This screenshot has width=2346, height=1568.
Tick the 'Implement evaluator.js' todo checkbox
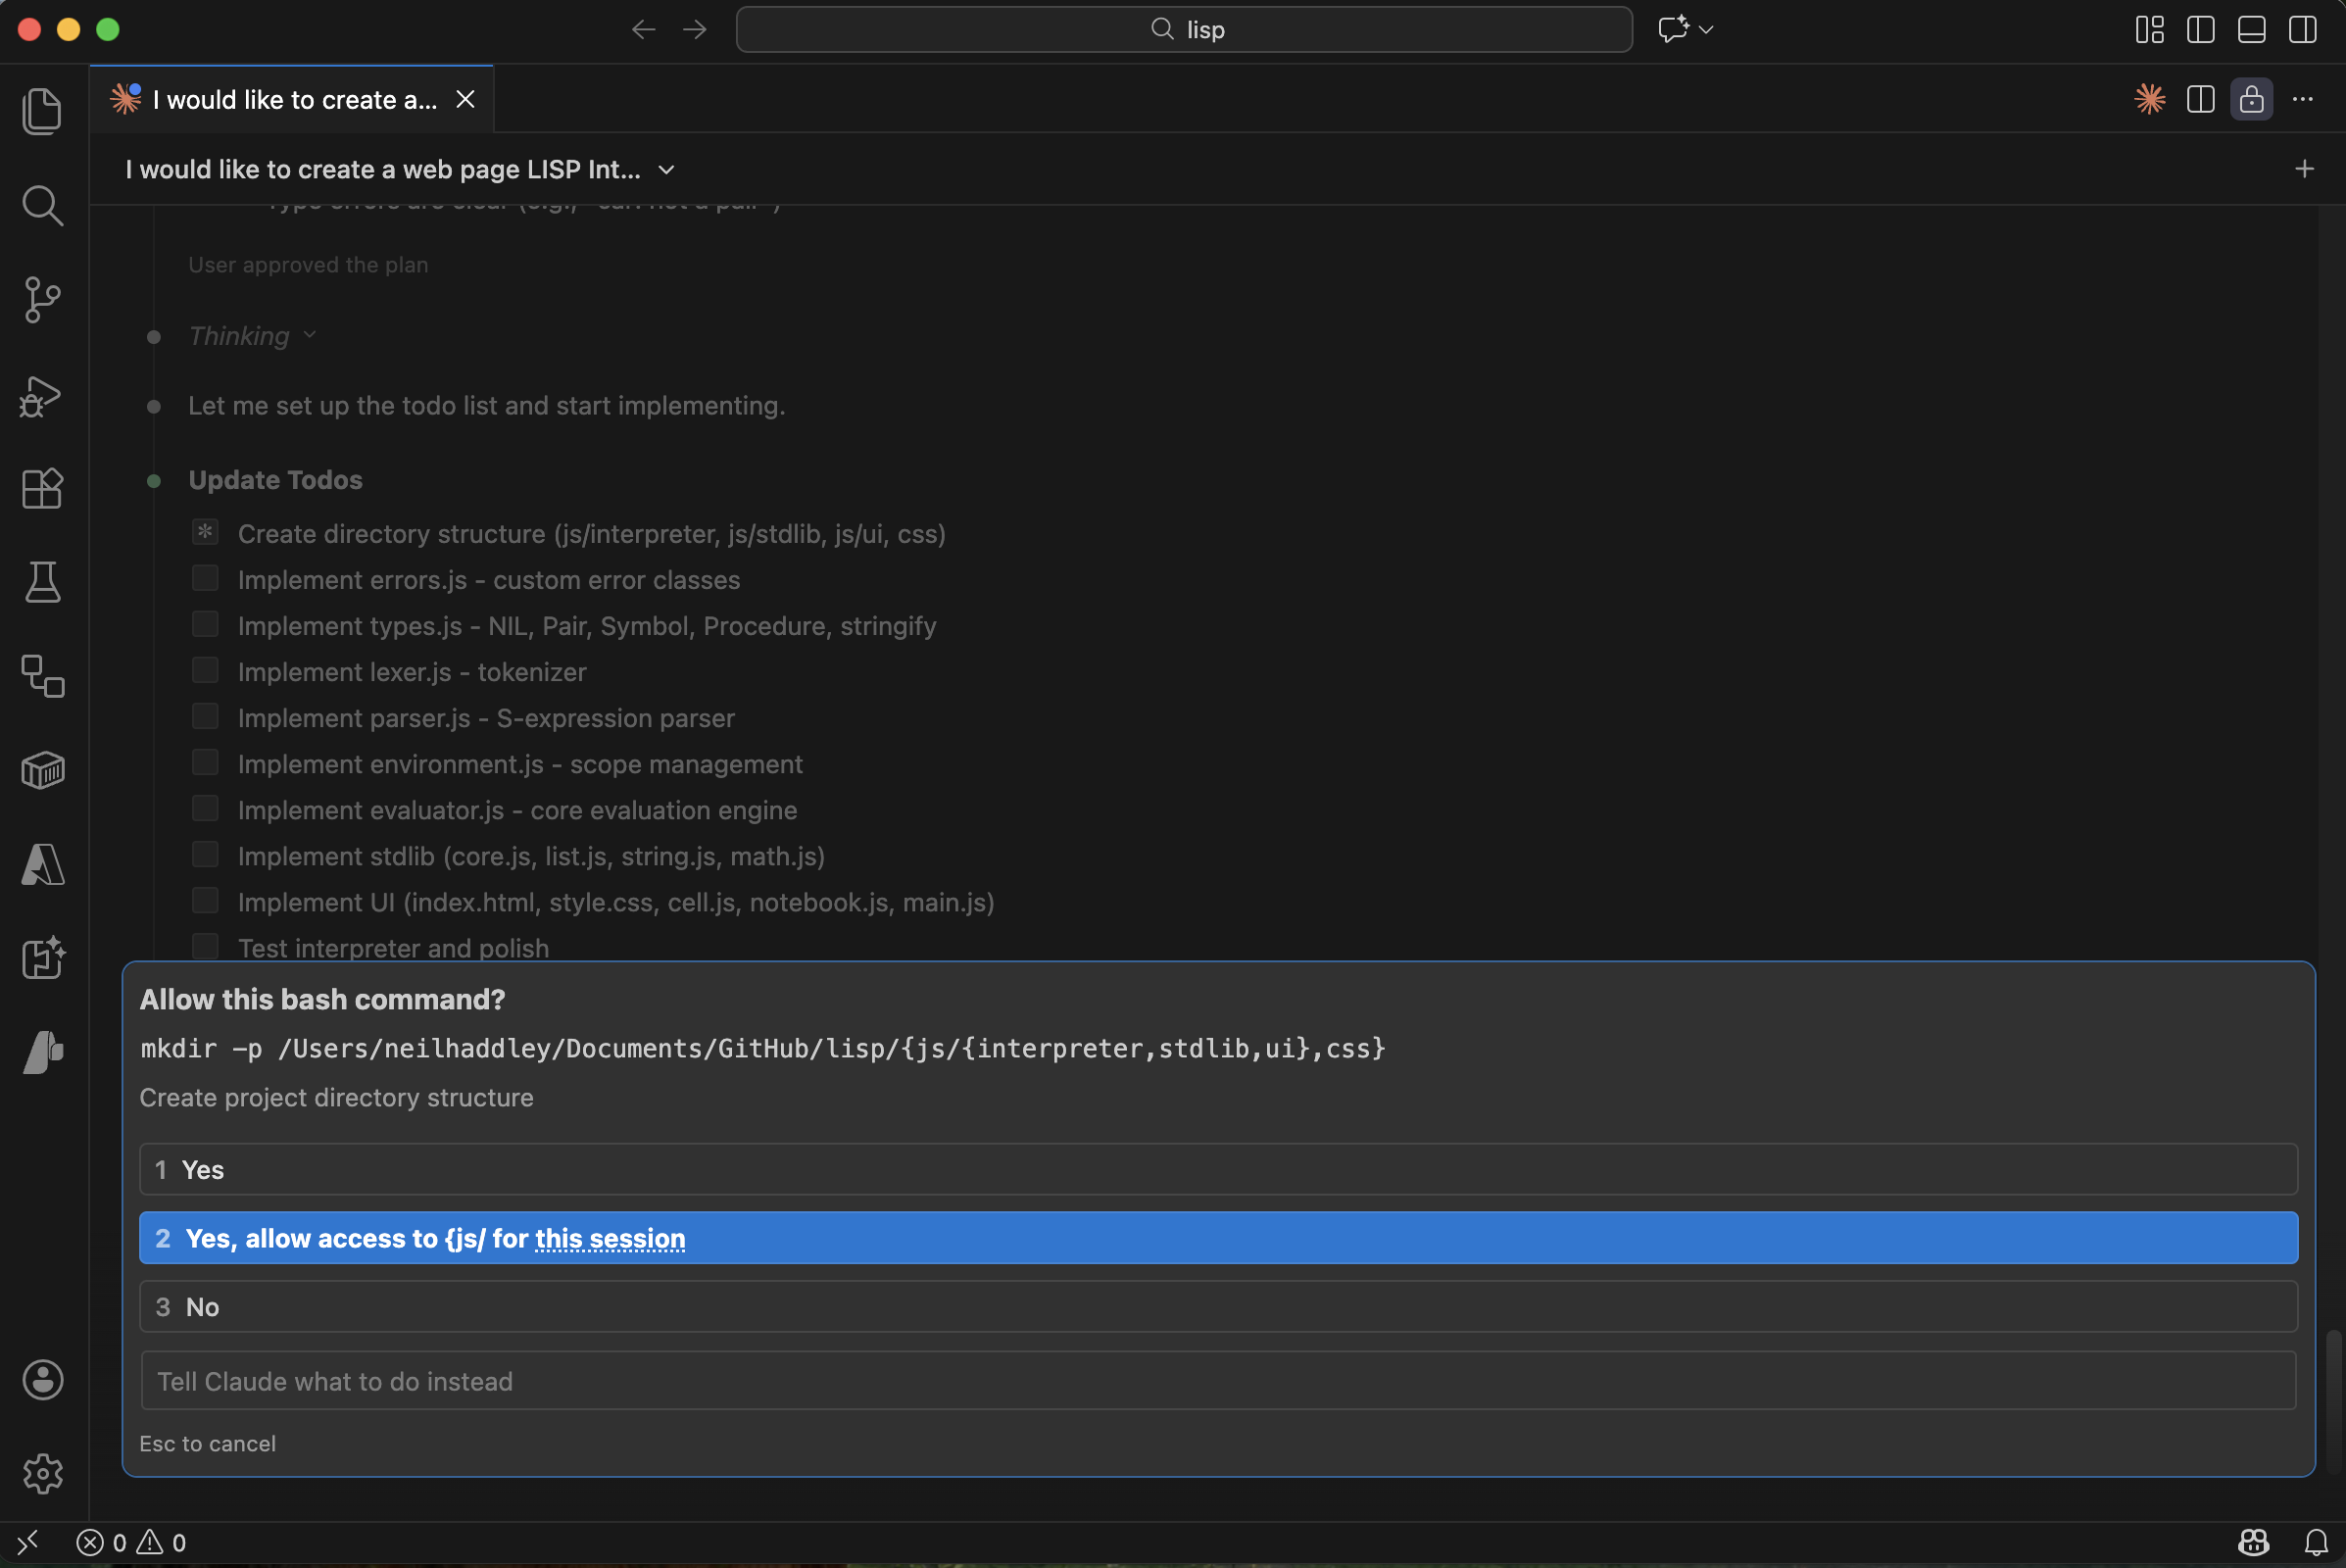click(x=205, y=809)
